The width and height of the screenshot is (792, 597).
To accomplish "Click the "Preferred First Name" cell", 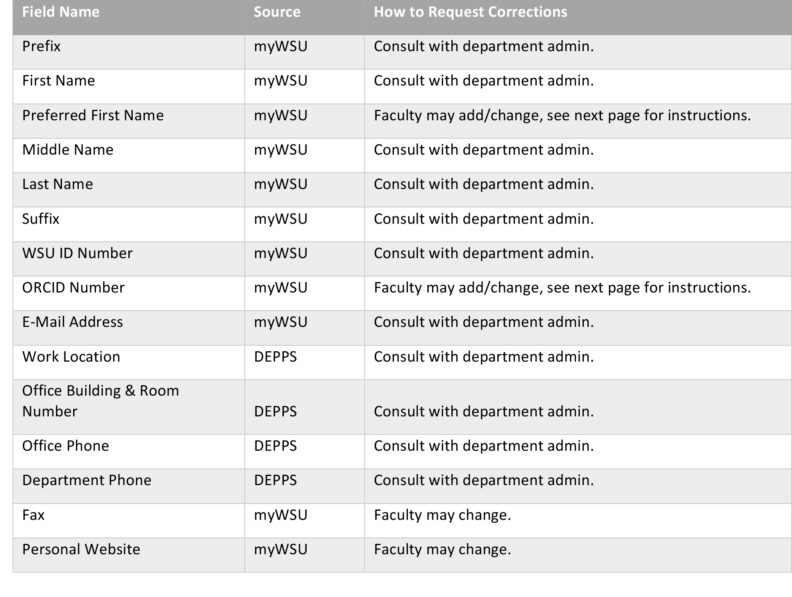I will (x=93, y=115).
